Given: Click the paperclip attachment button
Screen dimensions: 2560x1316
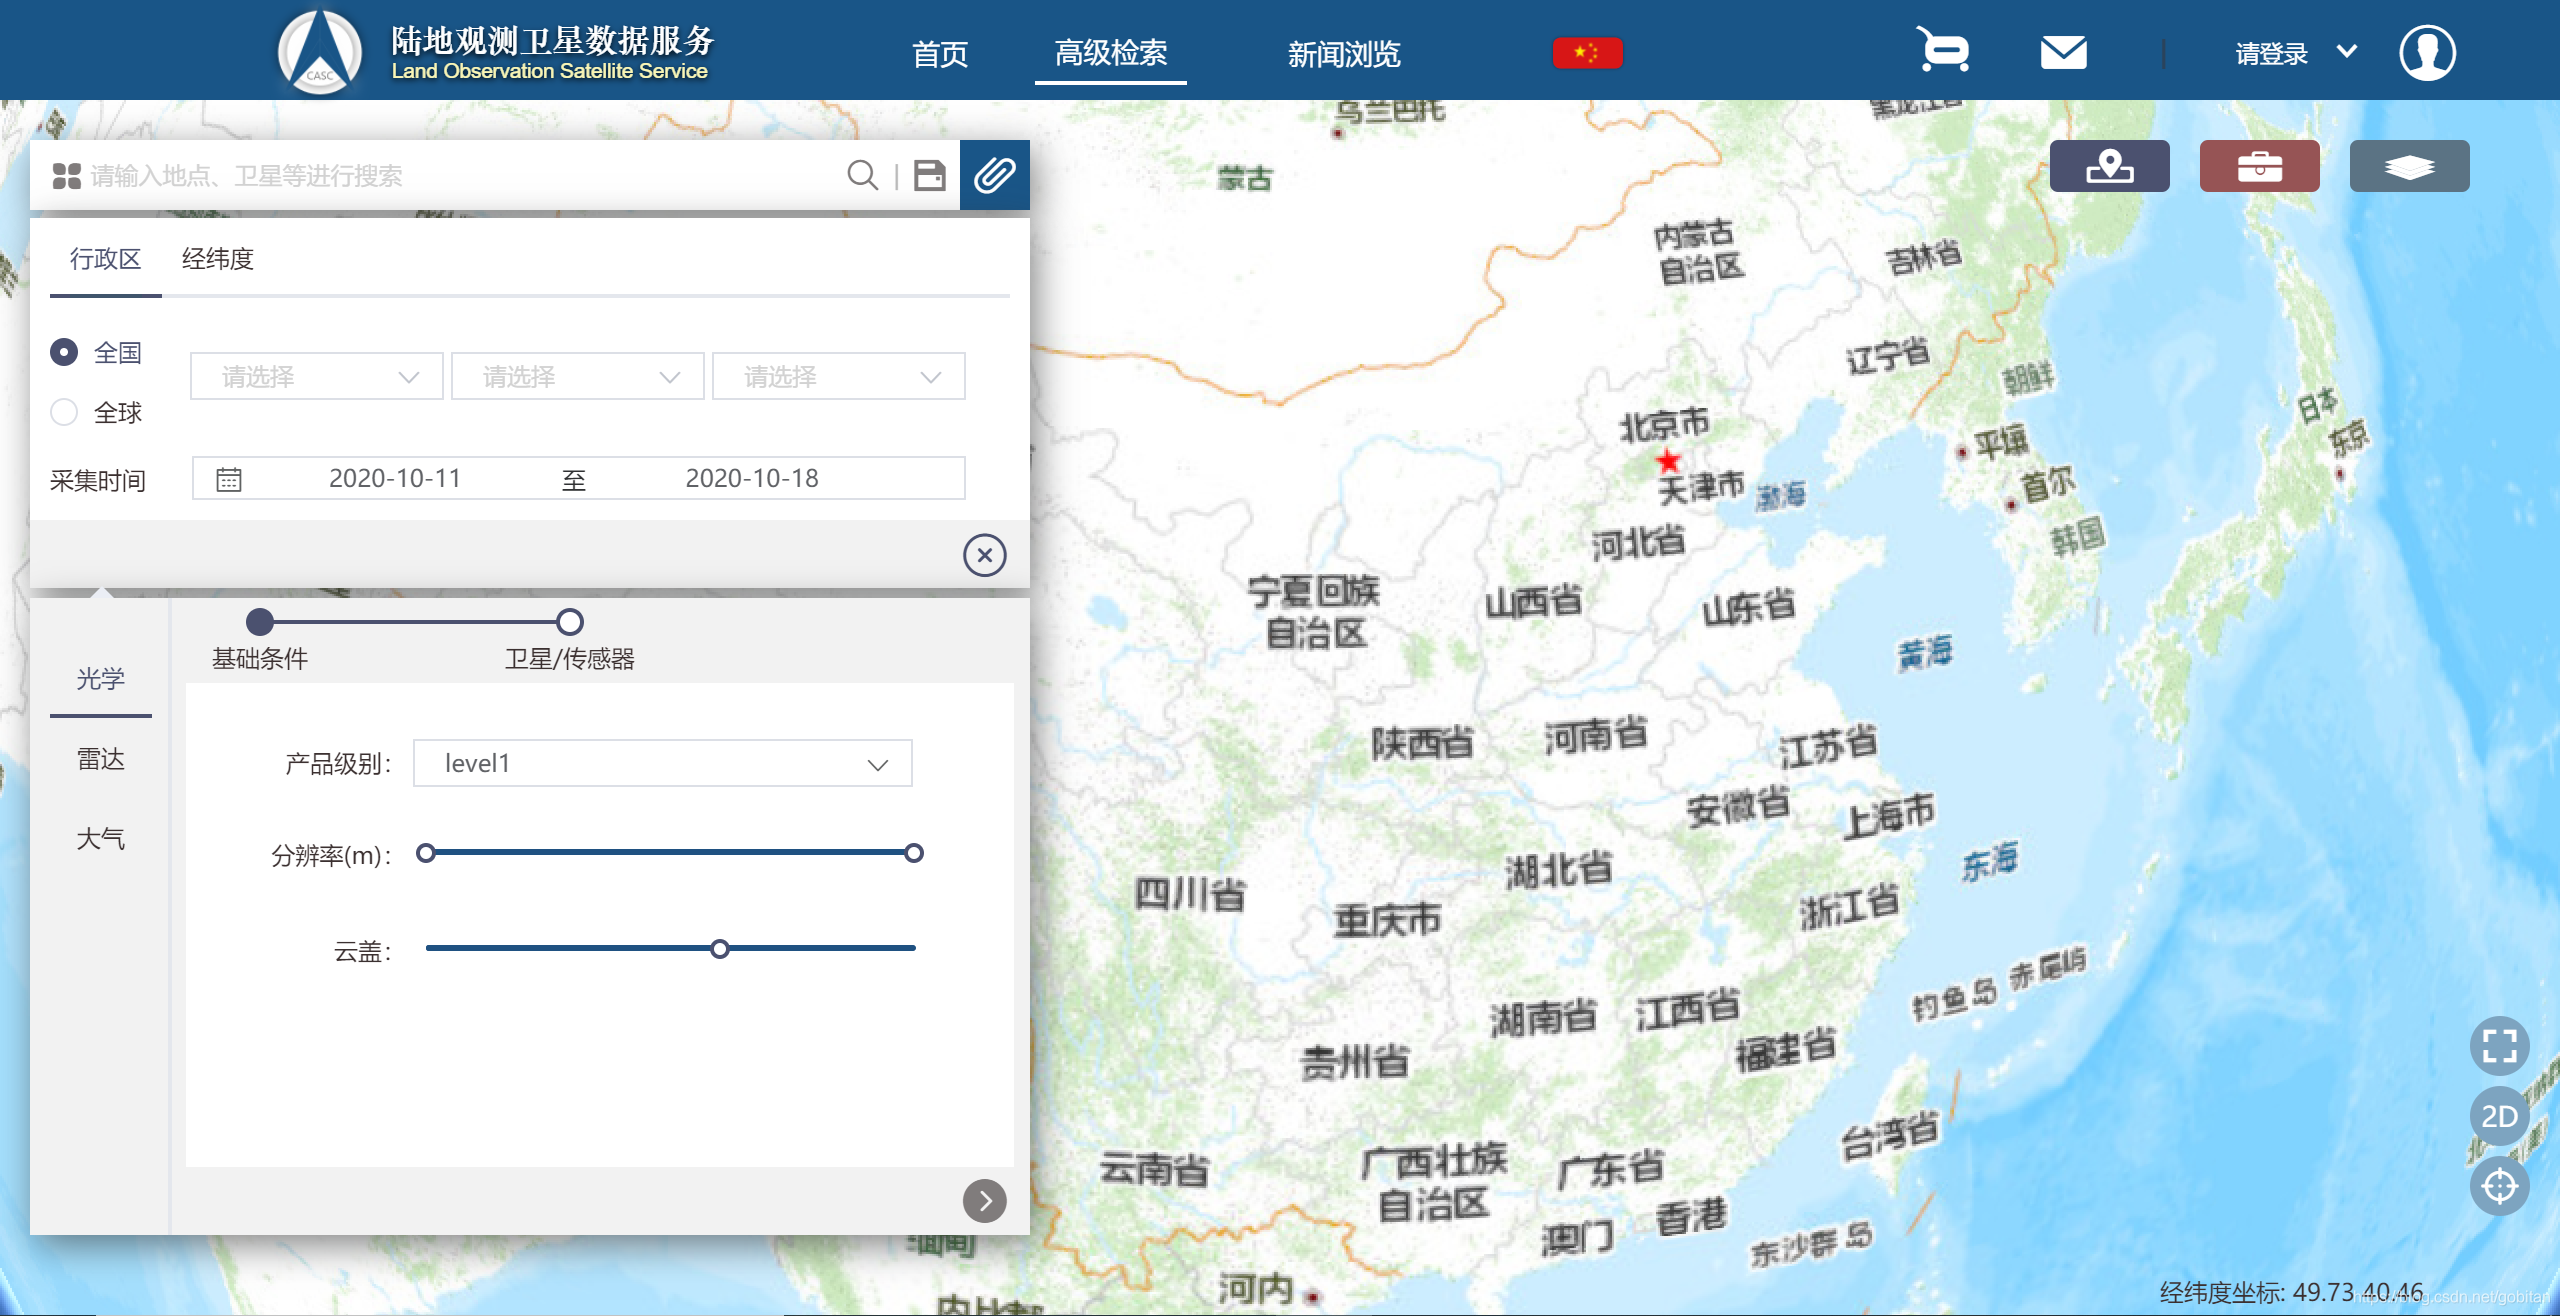Looking at the screenshot, I should pyautogui.click(x=994, y=175).
